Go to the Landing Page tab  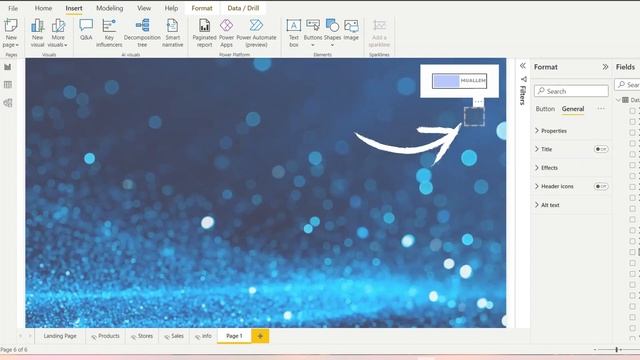point(60,336)
